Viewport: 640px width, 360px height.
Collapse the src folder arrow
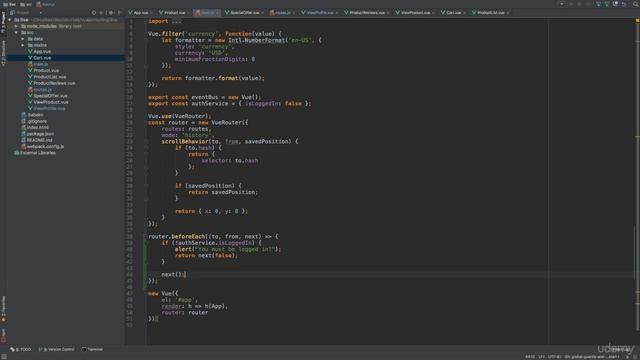(16, 33)
